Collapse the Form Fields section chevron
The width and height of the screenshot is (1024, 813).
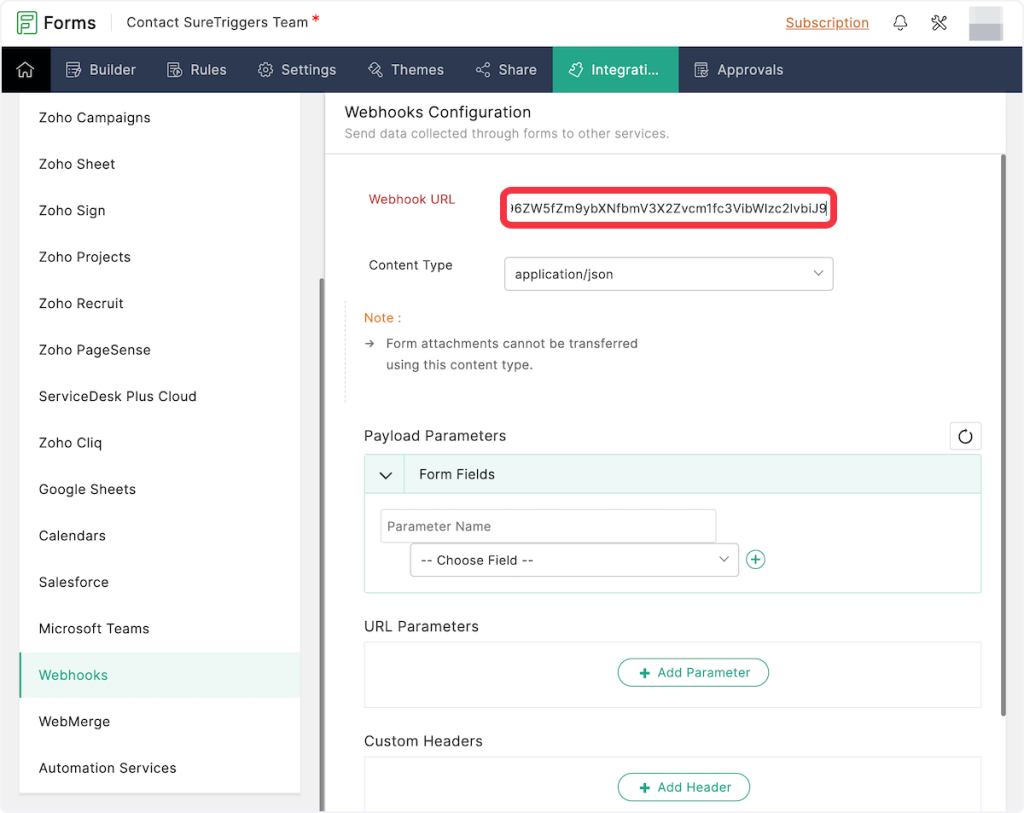tap(385, 475)
